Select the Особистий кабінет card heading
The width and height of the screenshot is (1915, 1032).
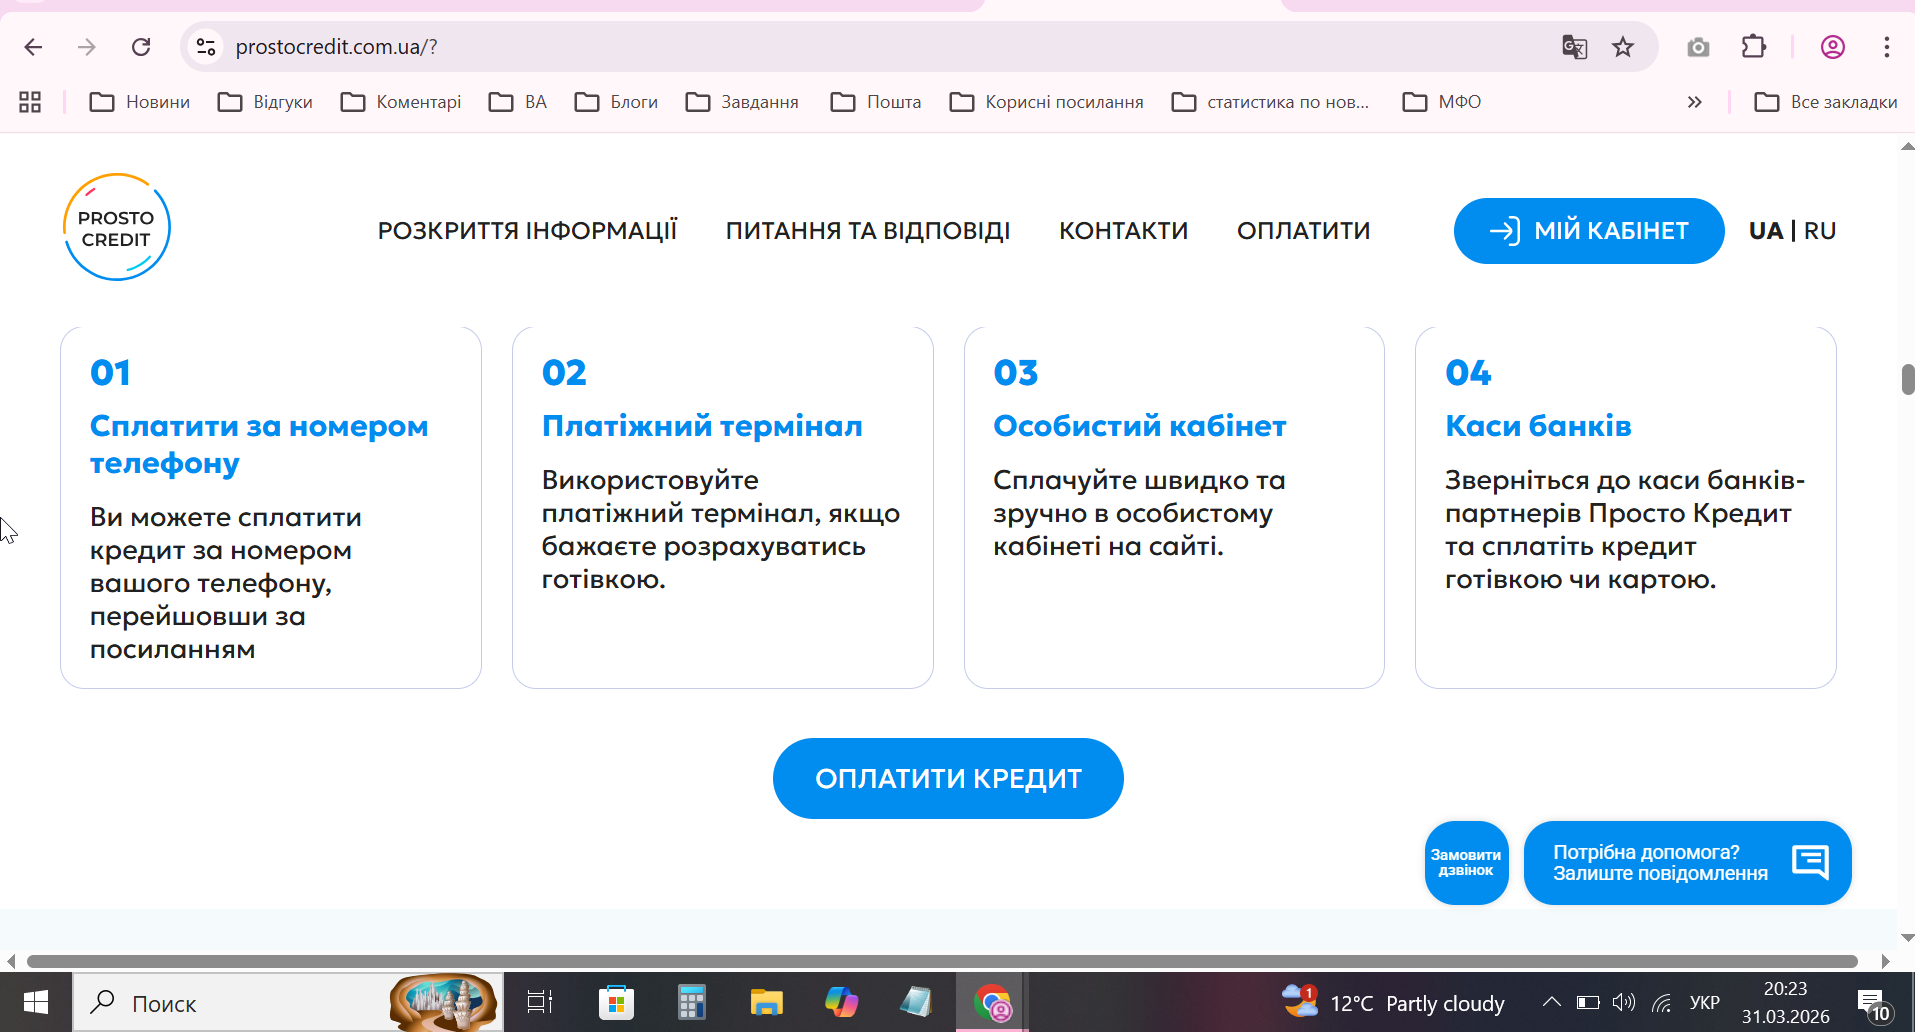(1139, 426)
